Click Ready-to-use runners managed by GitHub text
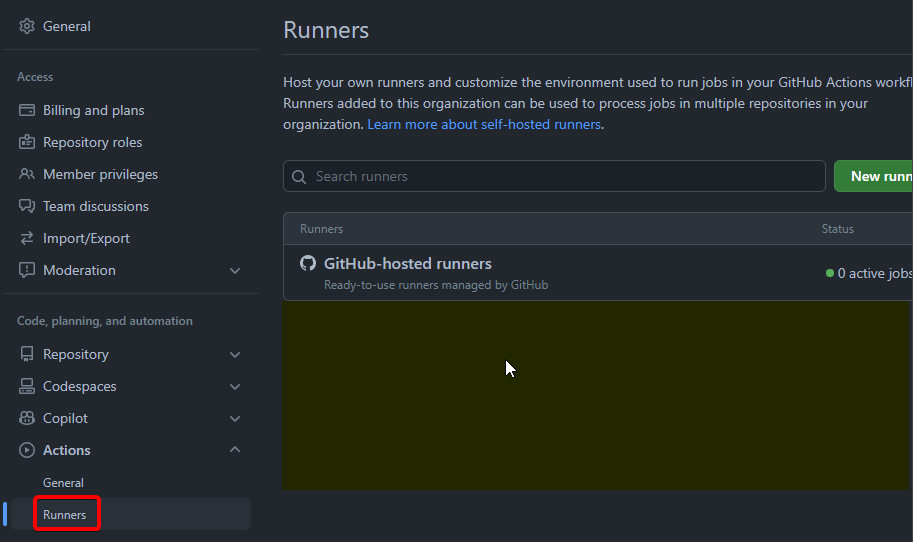 436,285
